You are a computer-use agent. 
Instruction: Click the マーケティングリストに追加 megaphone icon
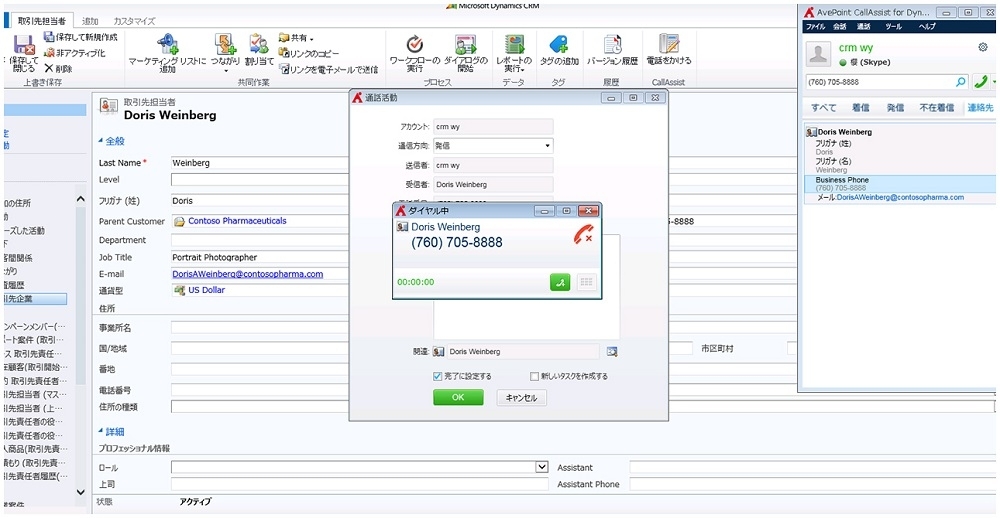167,44
